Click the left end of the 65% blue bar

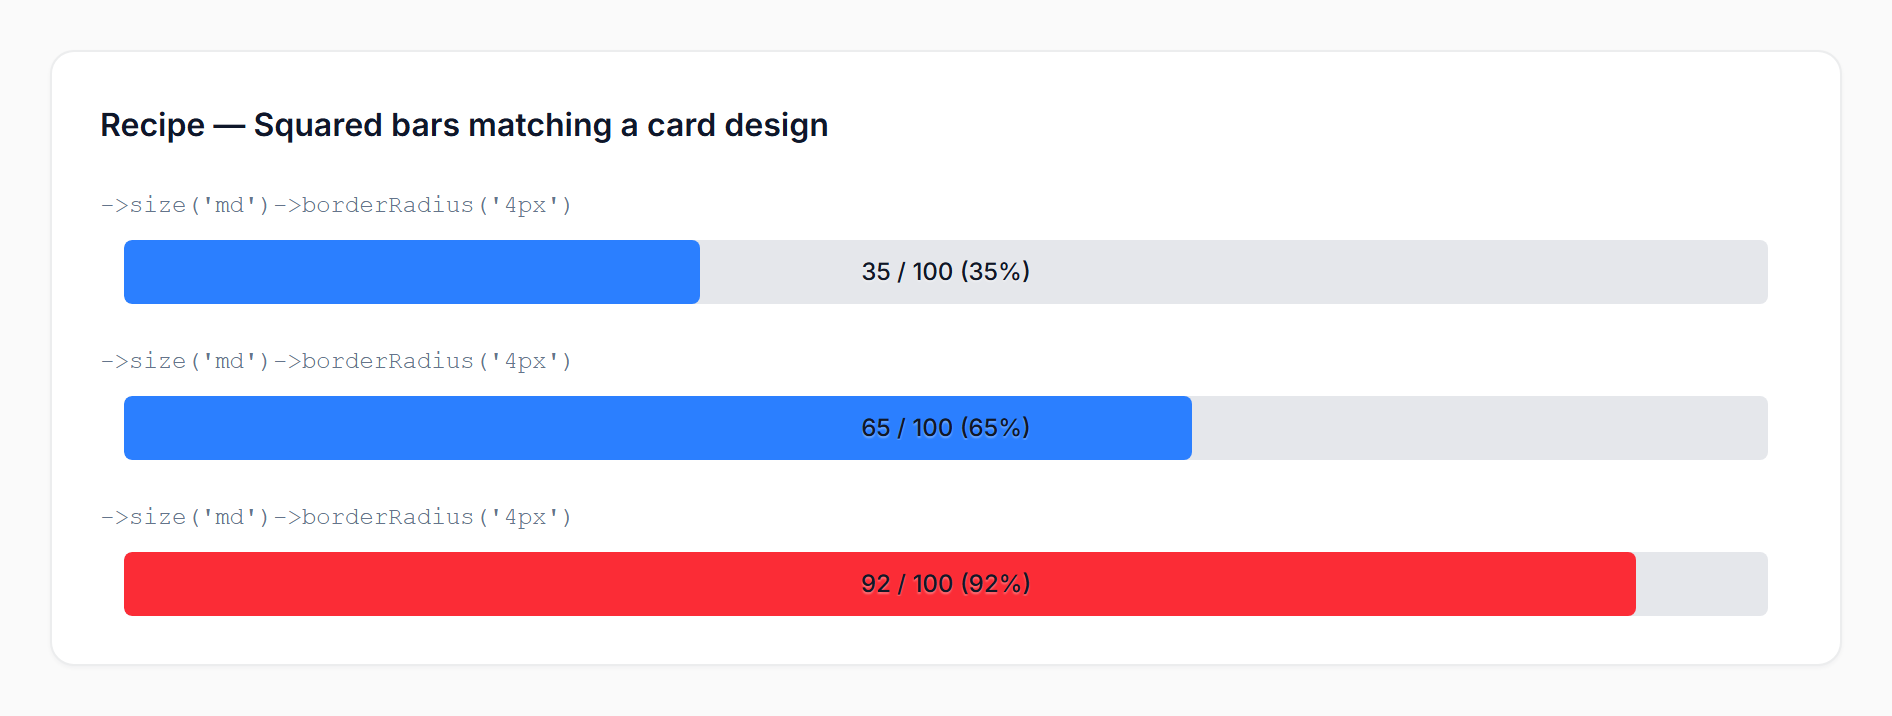tap(140, 428)
